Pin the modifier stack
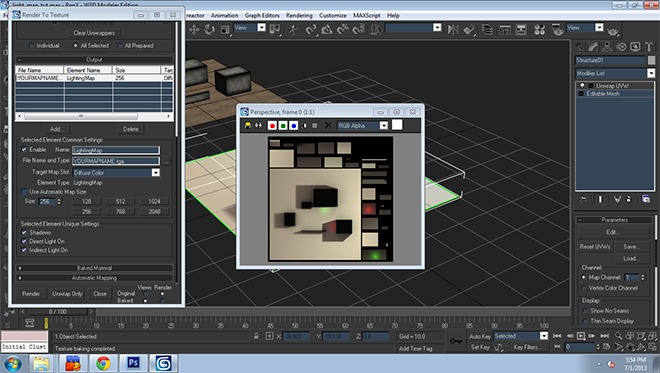The height and width of the screenshot is (373, 660). tap(583, 199)
